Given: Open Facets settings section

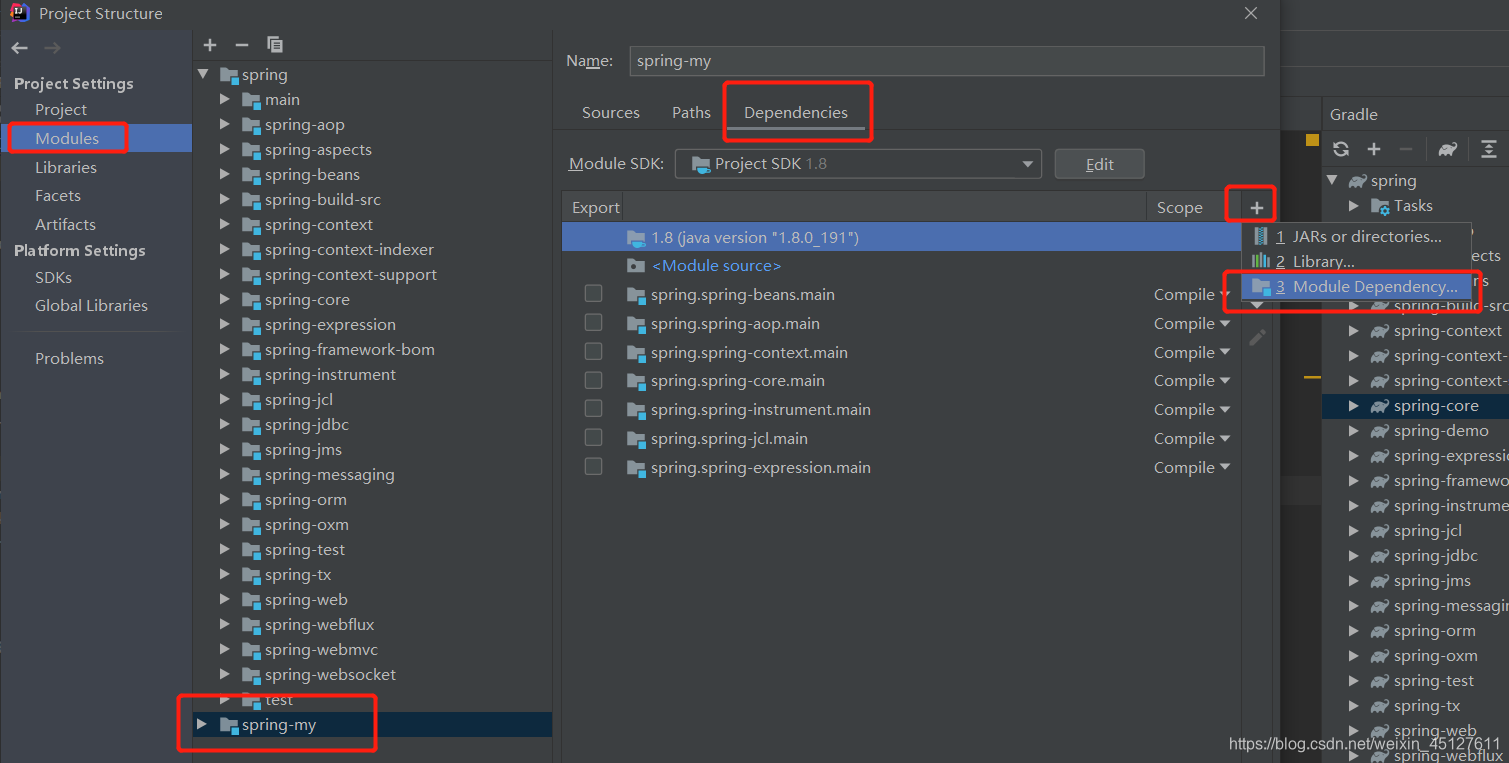Looking at the screenshot, I should coord(58,196).
